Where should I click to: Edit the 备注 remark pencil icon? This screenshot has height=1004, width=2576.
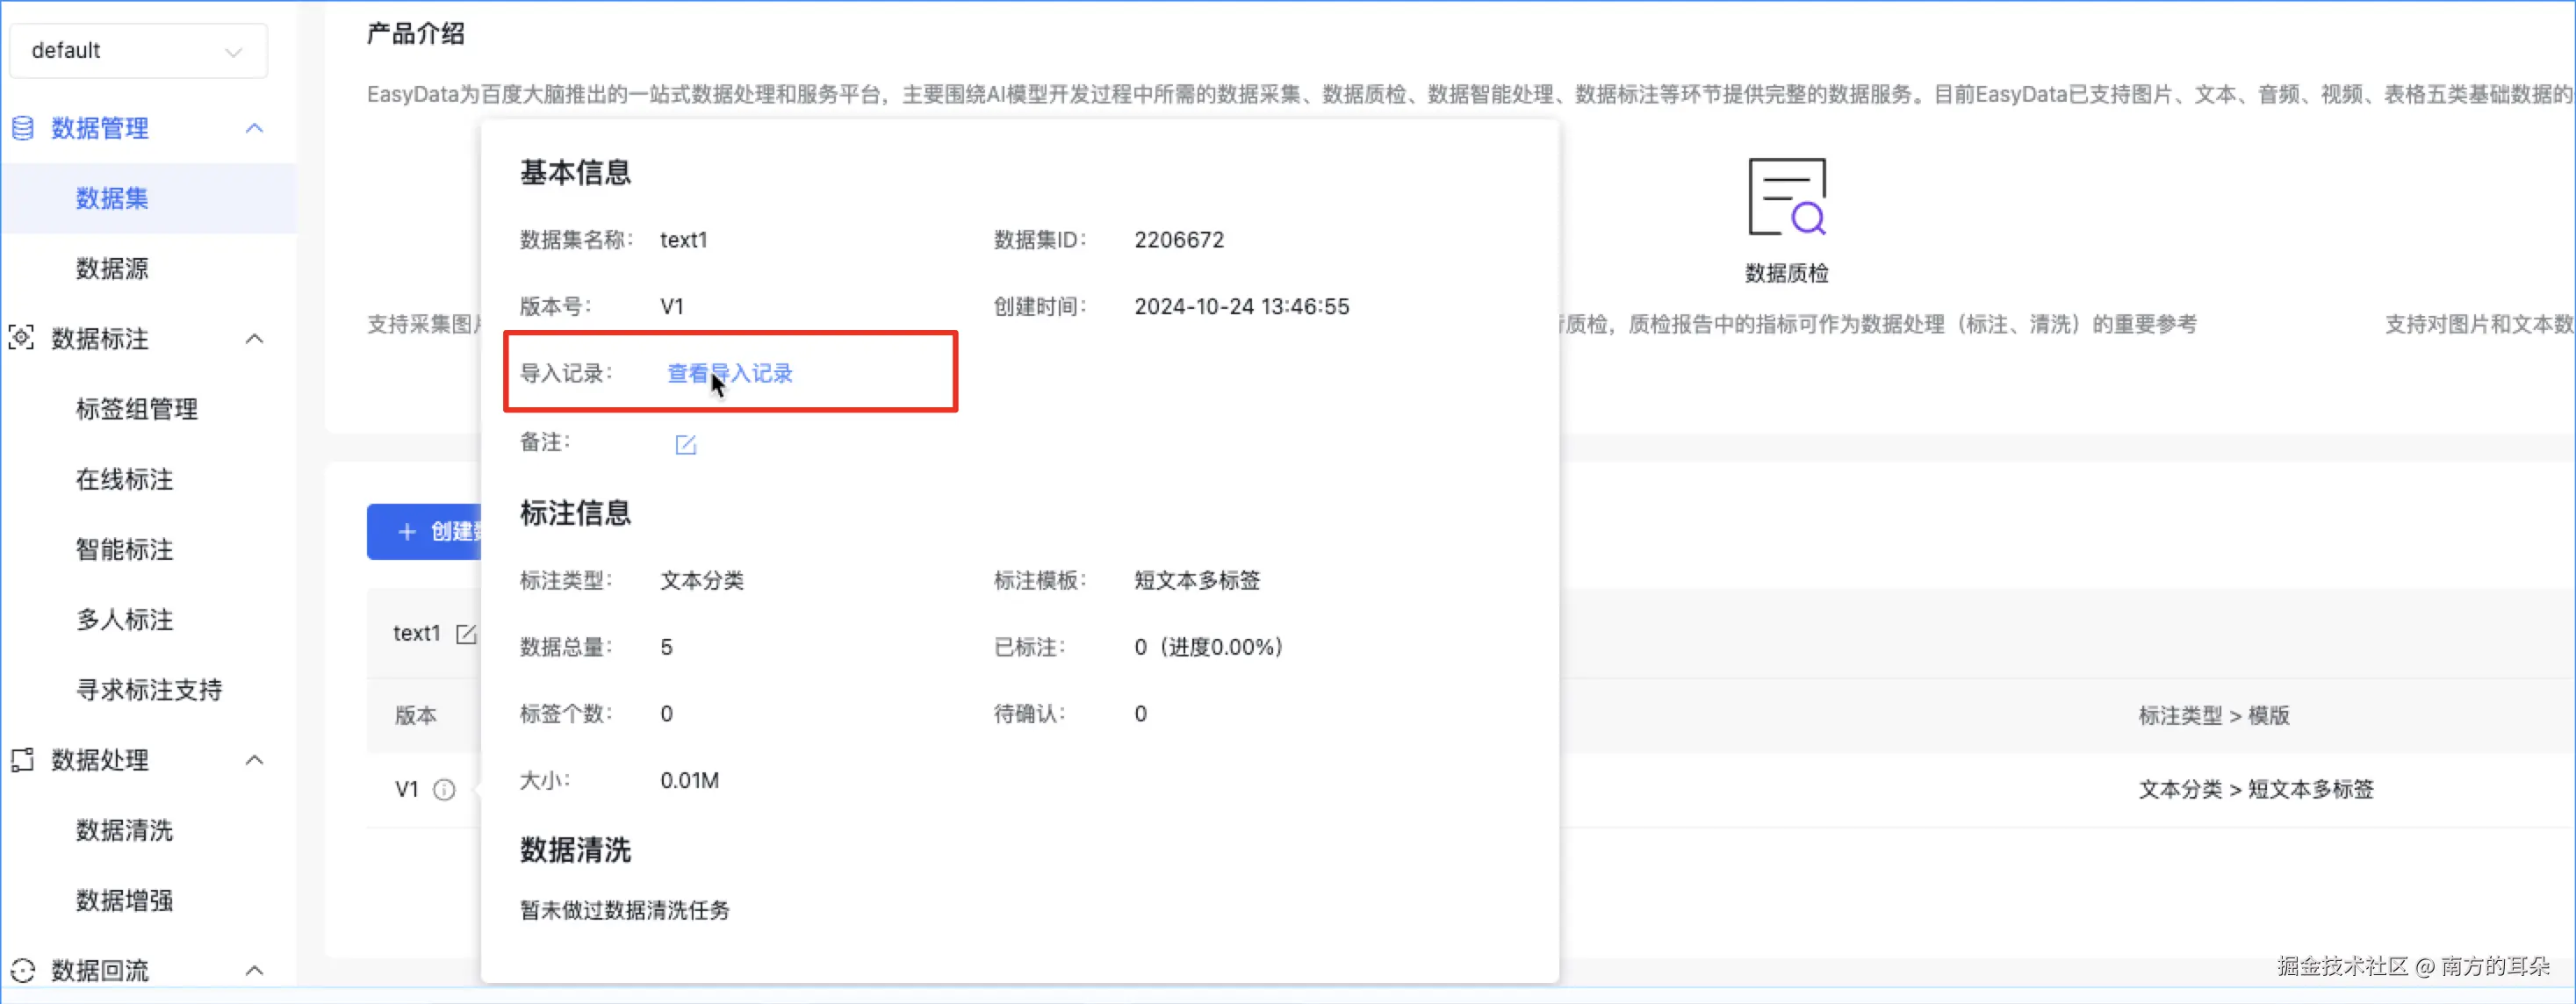pos(685,445)
